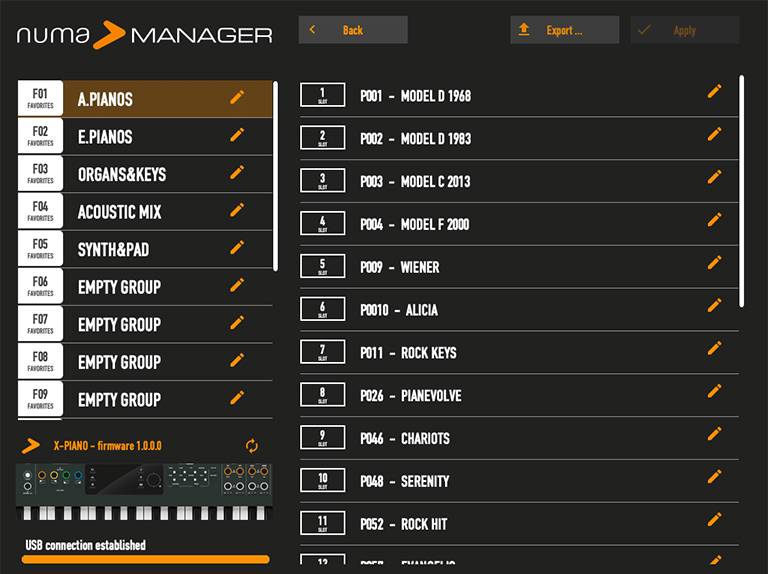
Task: Edit slot 3 MODEL C 2013 pencil
Action: point(715,177)
